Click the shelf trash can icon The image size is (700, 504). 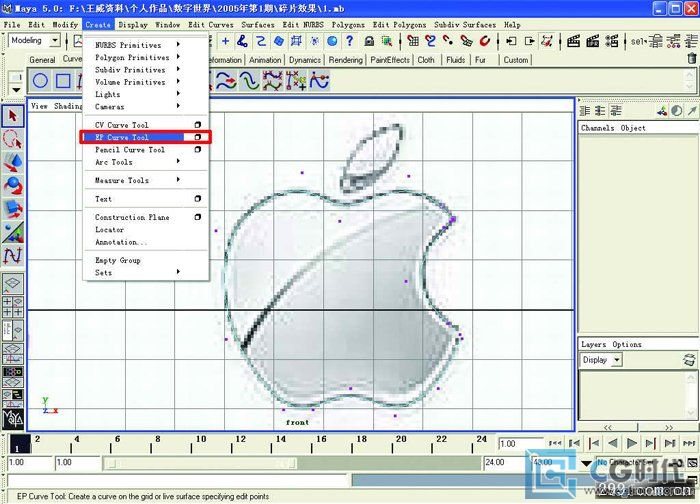click(692, 58)
